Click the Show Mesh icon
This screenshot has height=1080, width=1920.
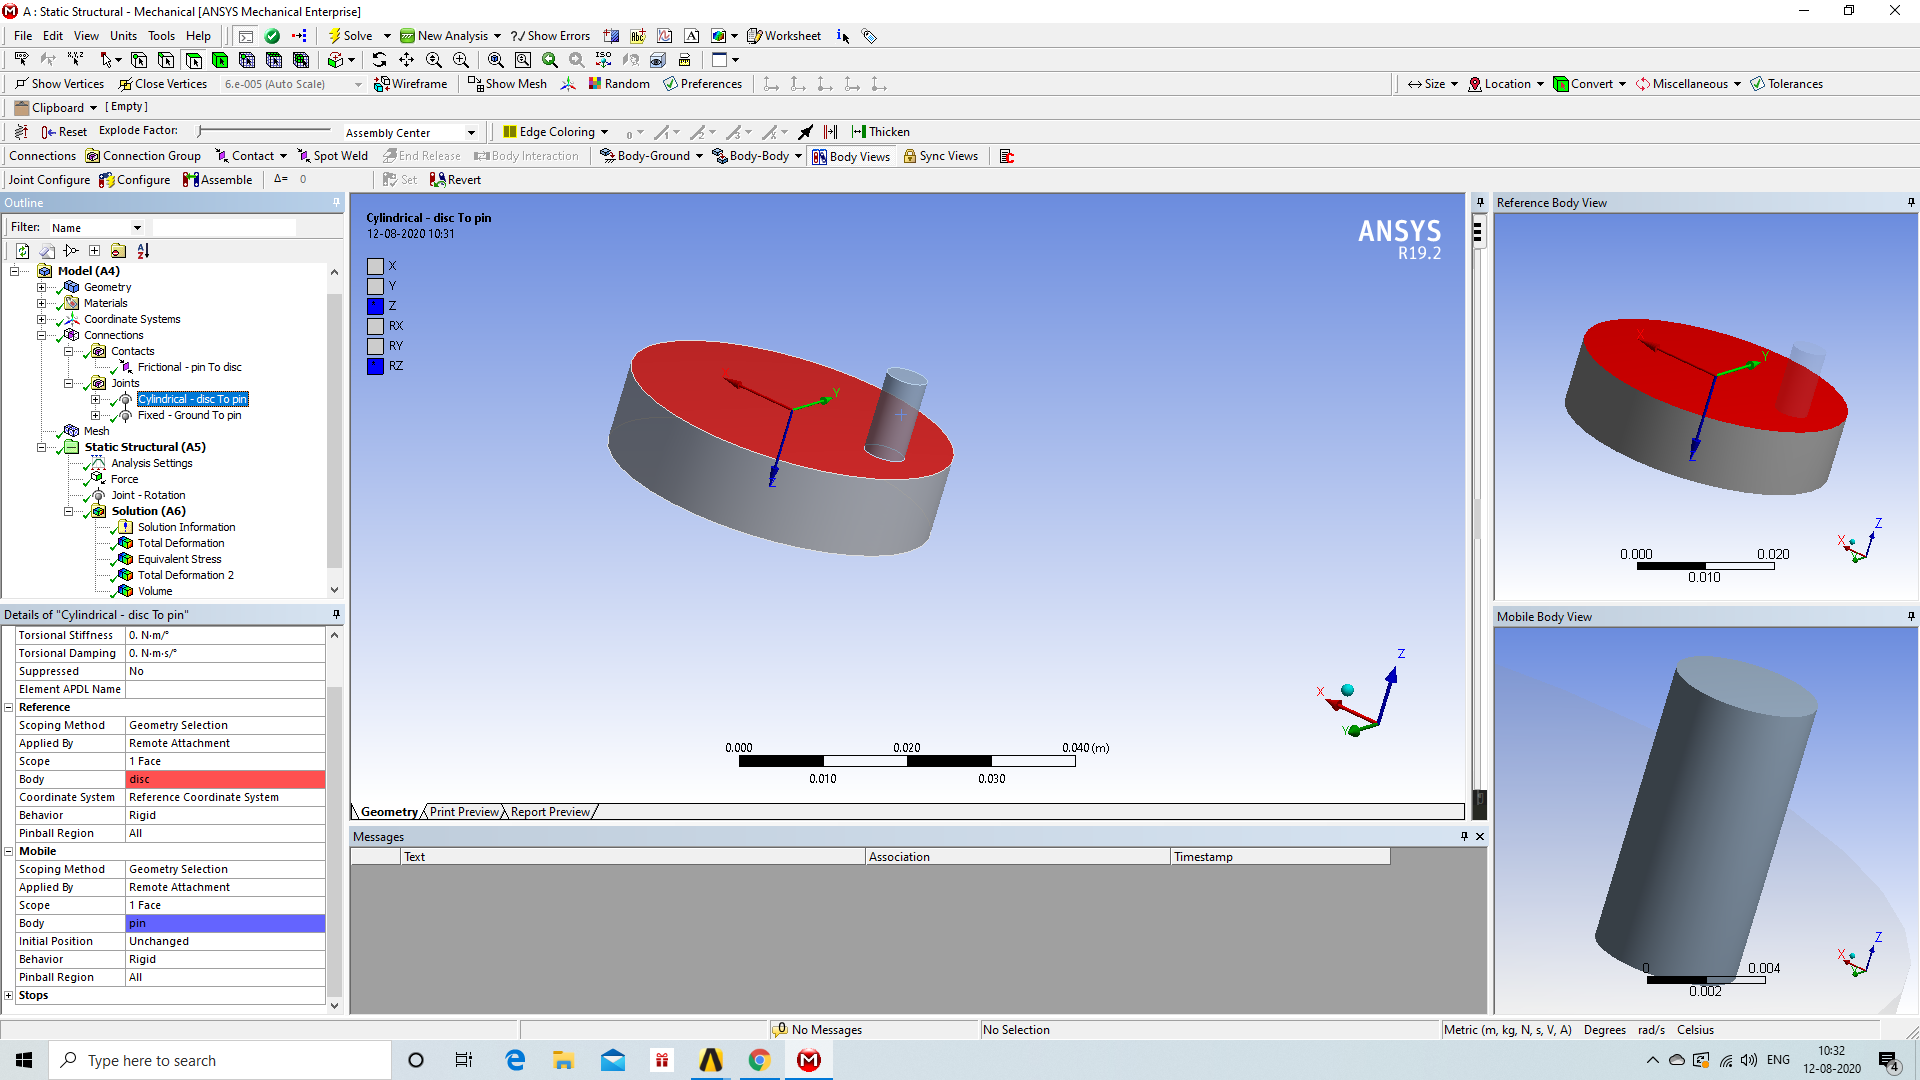[476, 84]
